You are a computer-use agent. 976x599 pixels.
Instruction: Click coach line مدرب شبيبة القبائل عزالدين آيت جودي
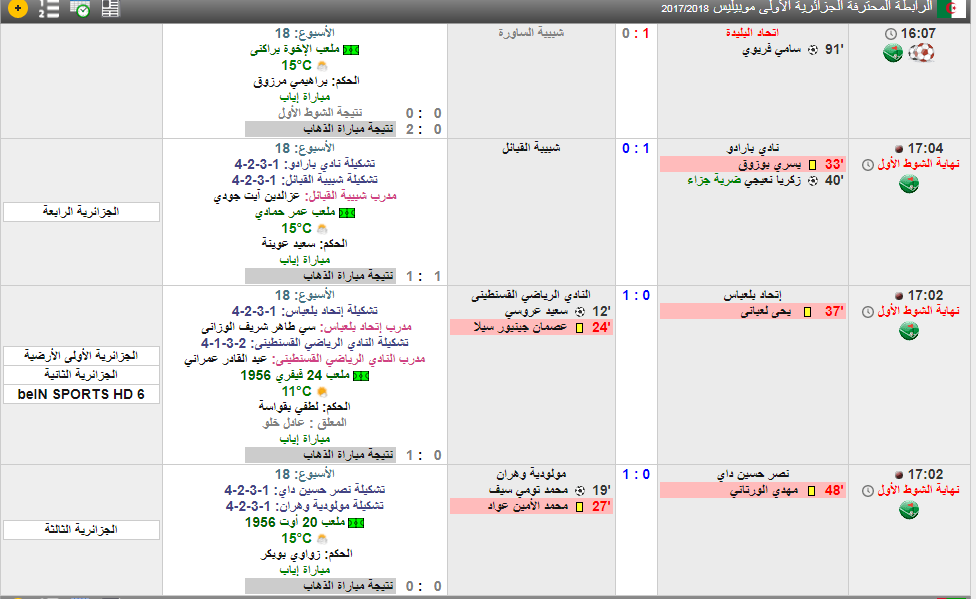[305, 196]
